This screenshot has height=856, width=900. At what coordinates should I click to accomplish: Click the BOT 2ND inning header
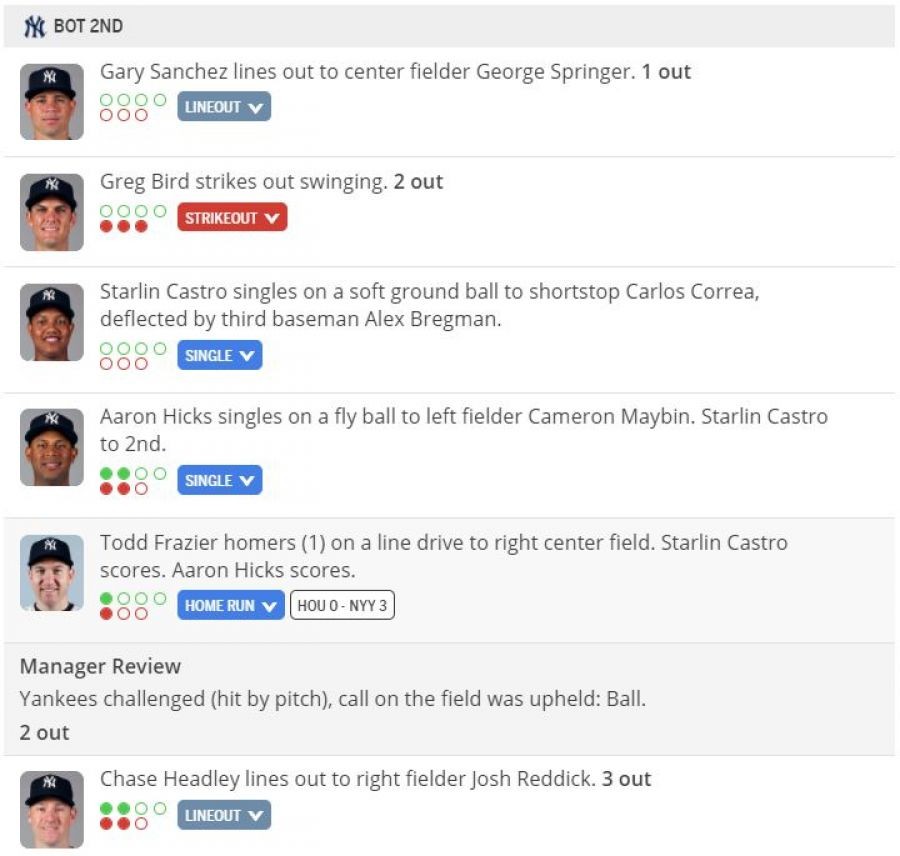(88, 27)
